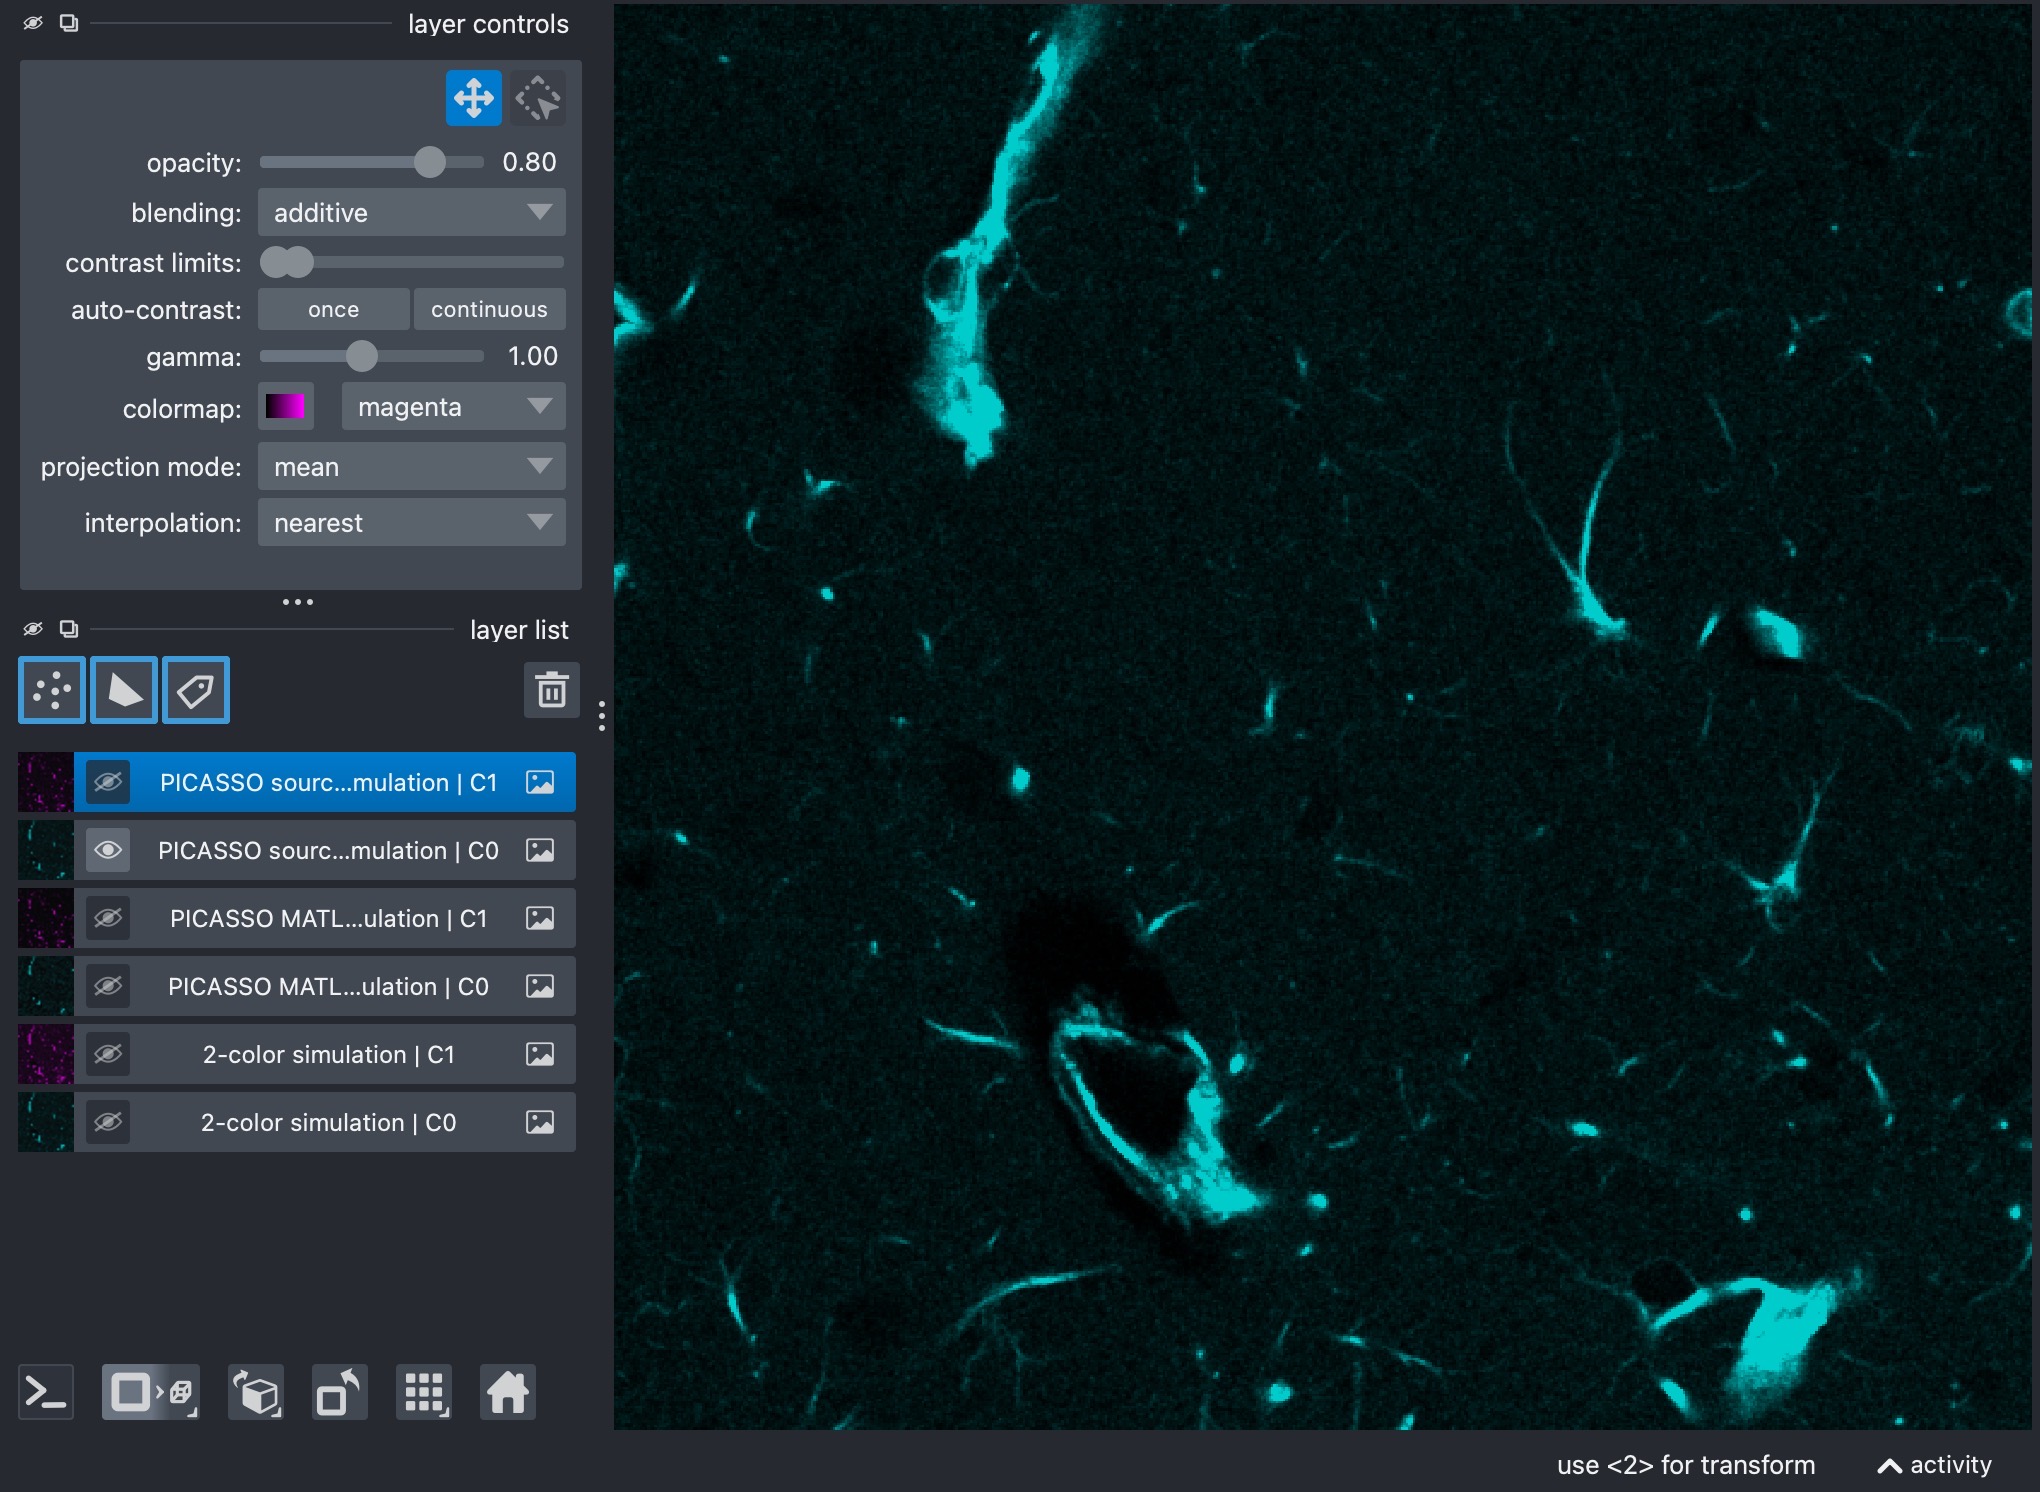Create a new shapes layer

[124, 690]
